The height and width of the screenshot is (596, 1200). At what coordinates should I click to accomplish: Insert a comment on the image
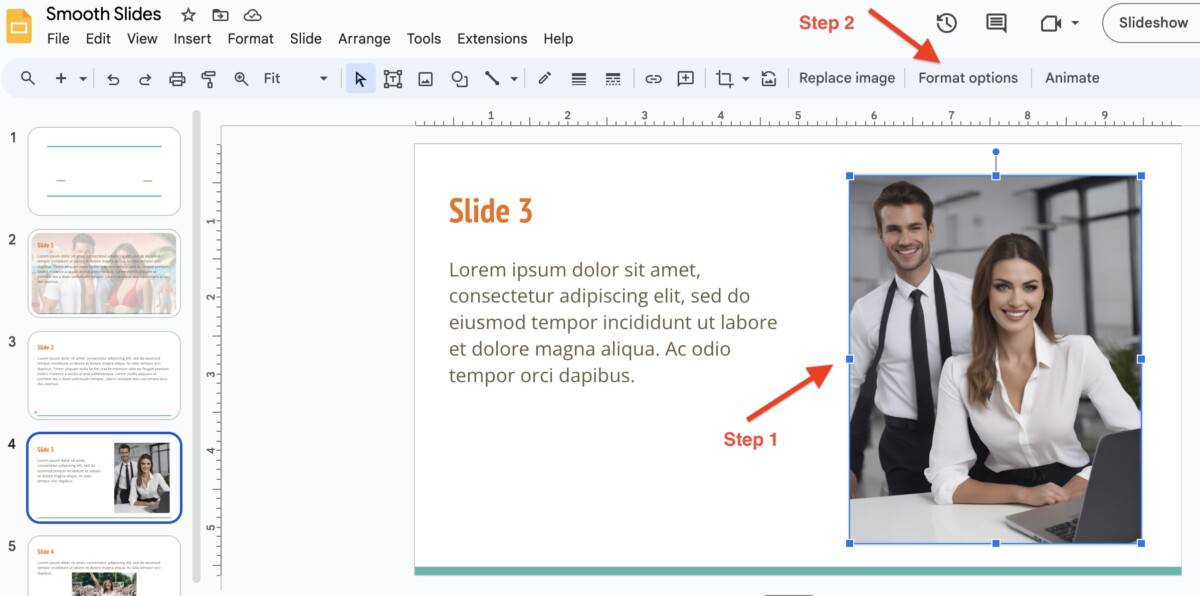pos(685,77)
